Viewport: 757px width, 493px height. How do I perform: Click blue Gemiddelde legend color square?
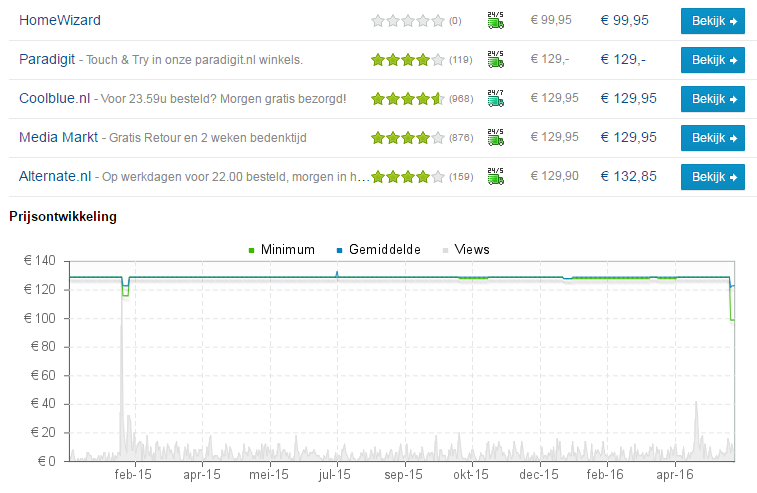(339, 250)
